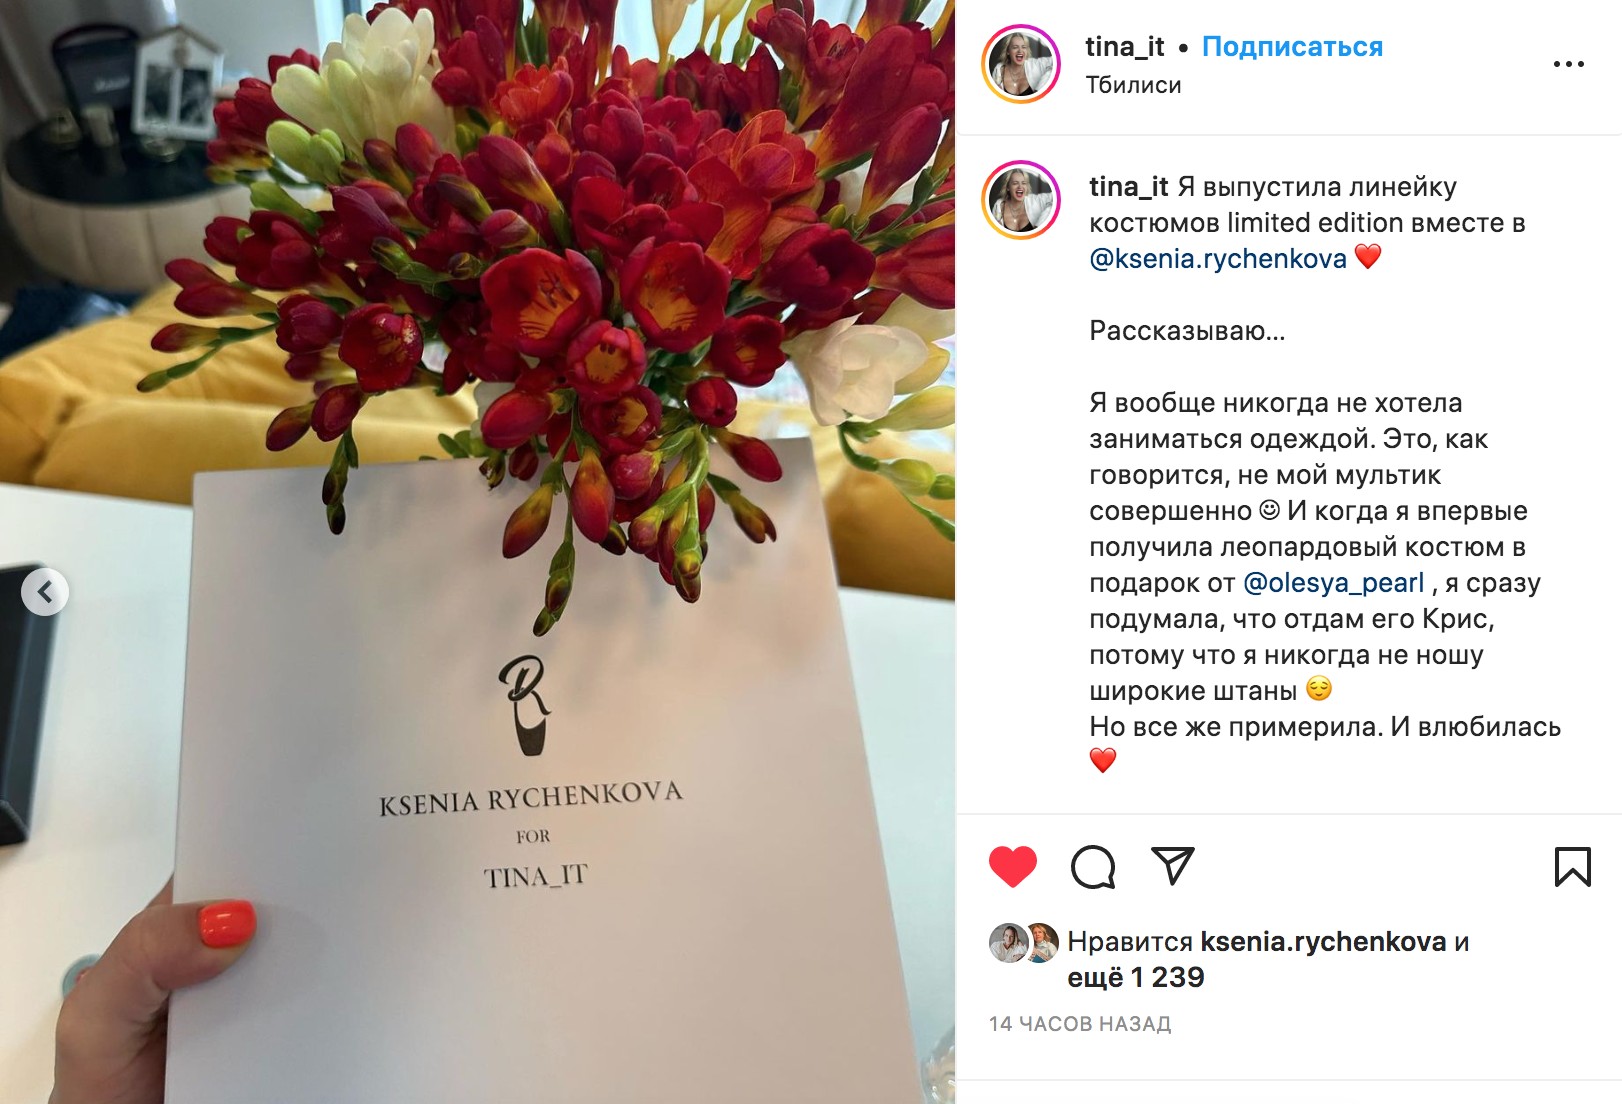Share post using paper plane icon
This screenshot has height=1104, width=1622.
pos(1173,866)
